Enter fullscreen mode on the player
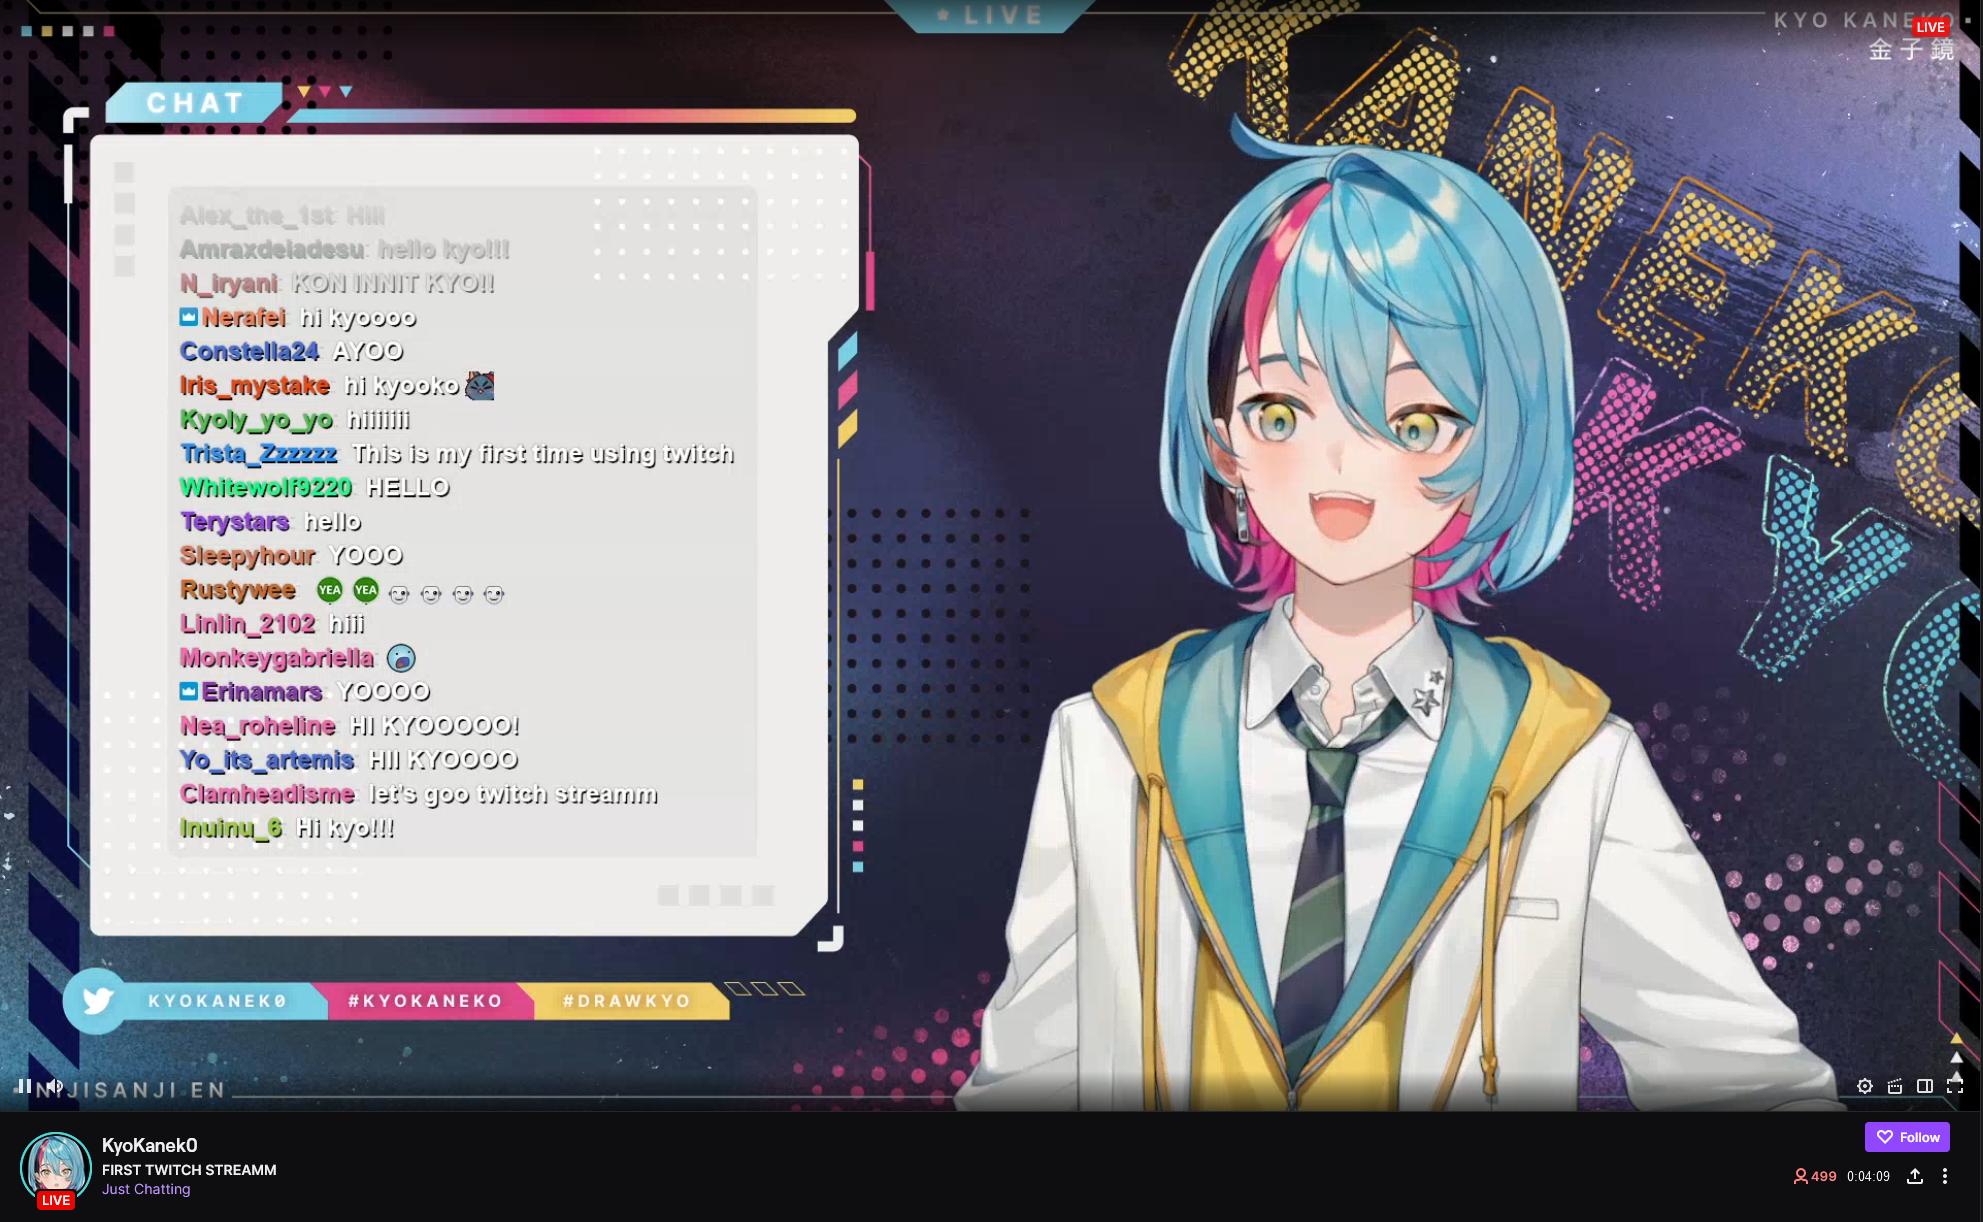This screenshot has width=1983, height=1222. click(1955, 1086)
